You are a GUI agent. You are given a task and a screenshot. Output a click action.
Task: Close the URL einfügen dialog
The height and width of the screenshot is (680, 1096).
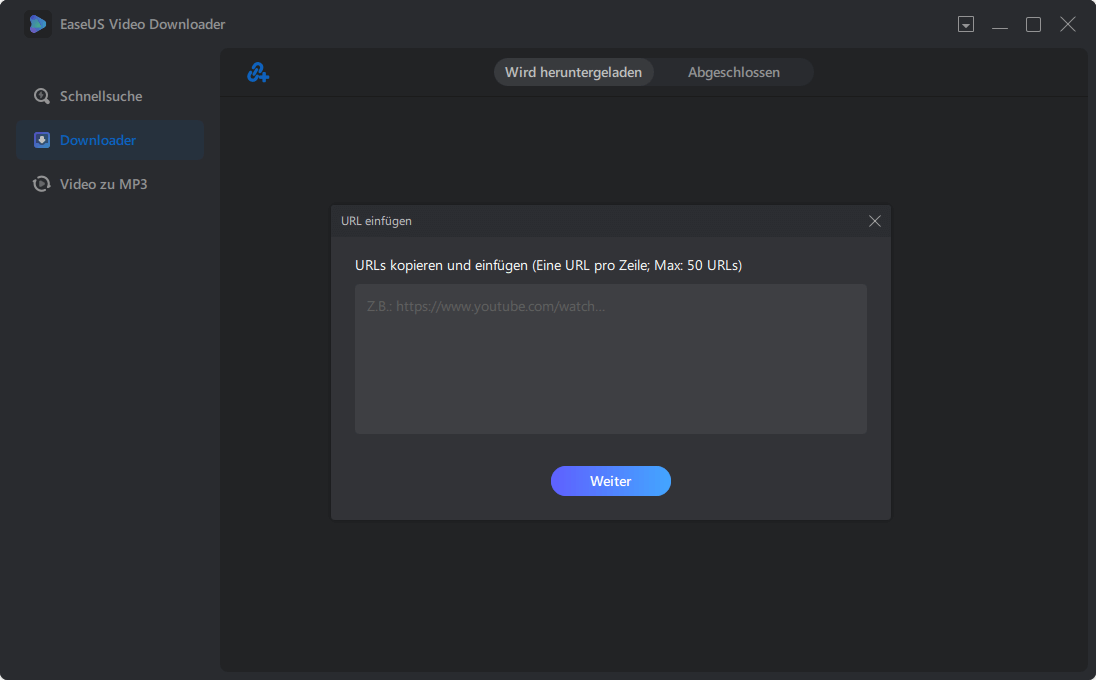click(874, 221)
